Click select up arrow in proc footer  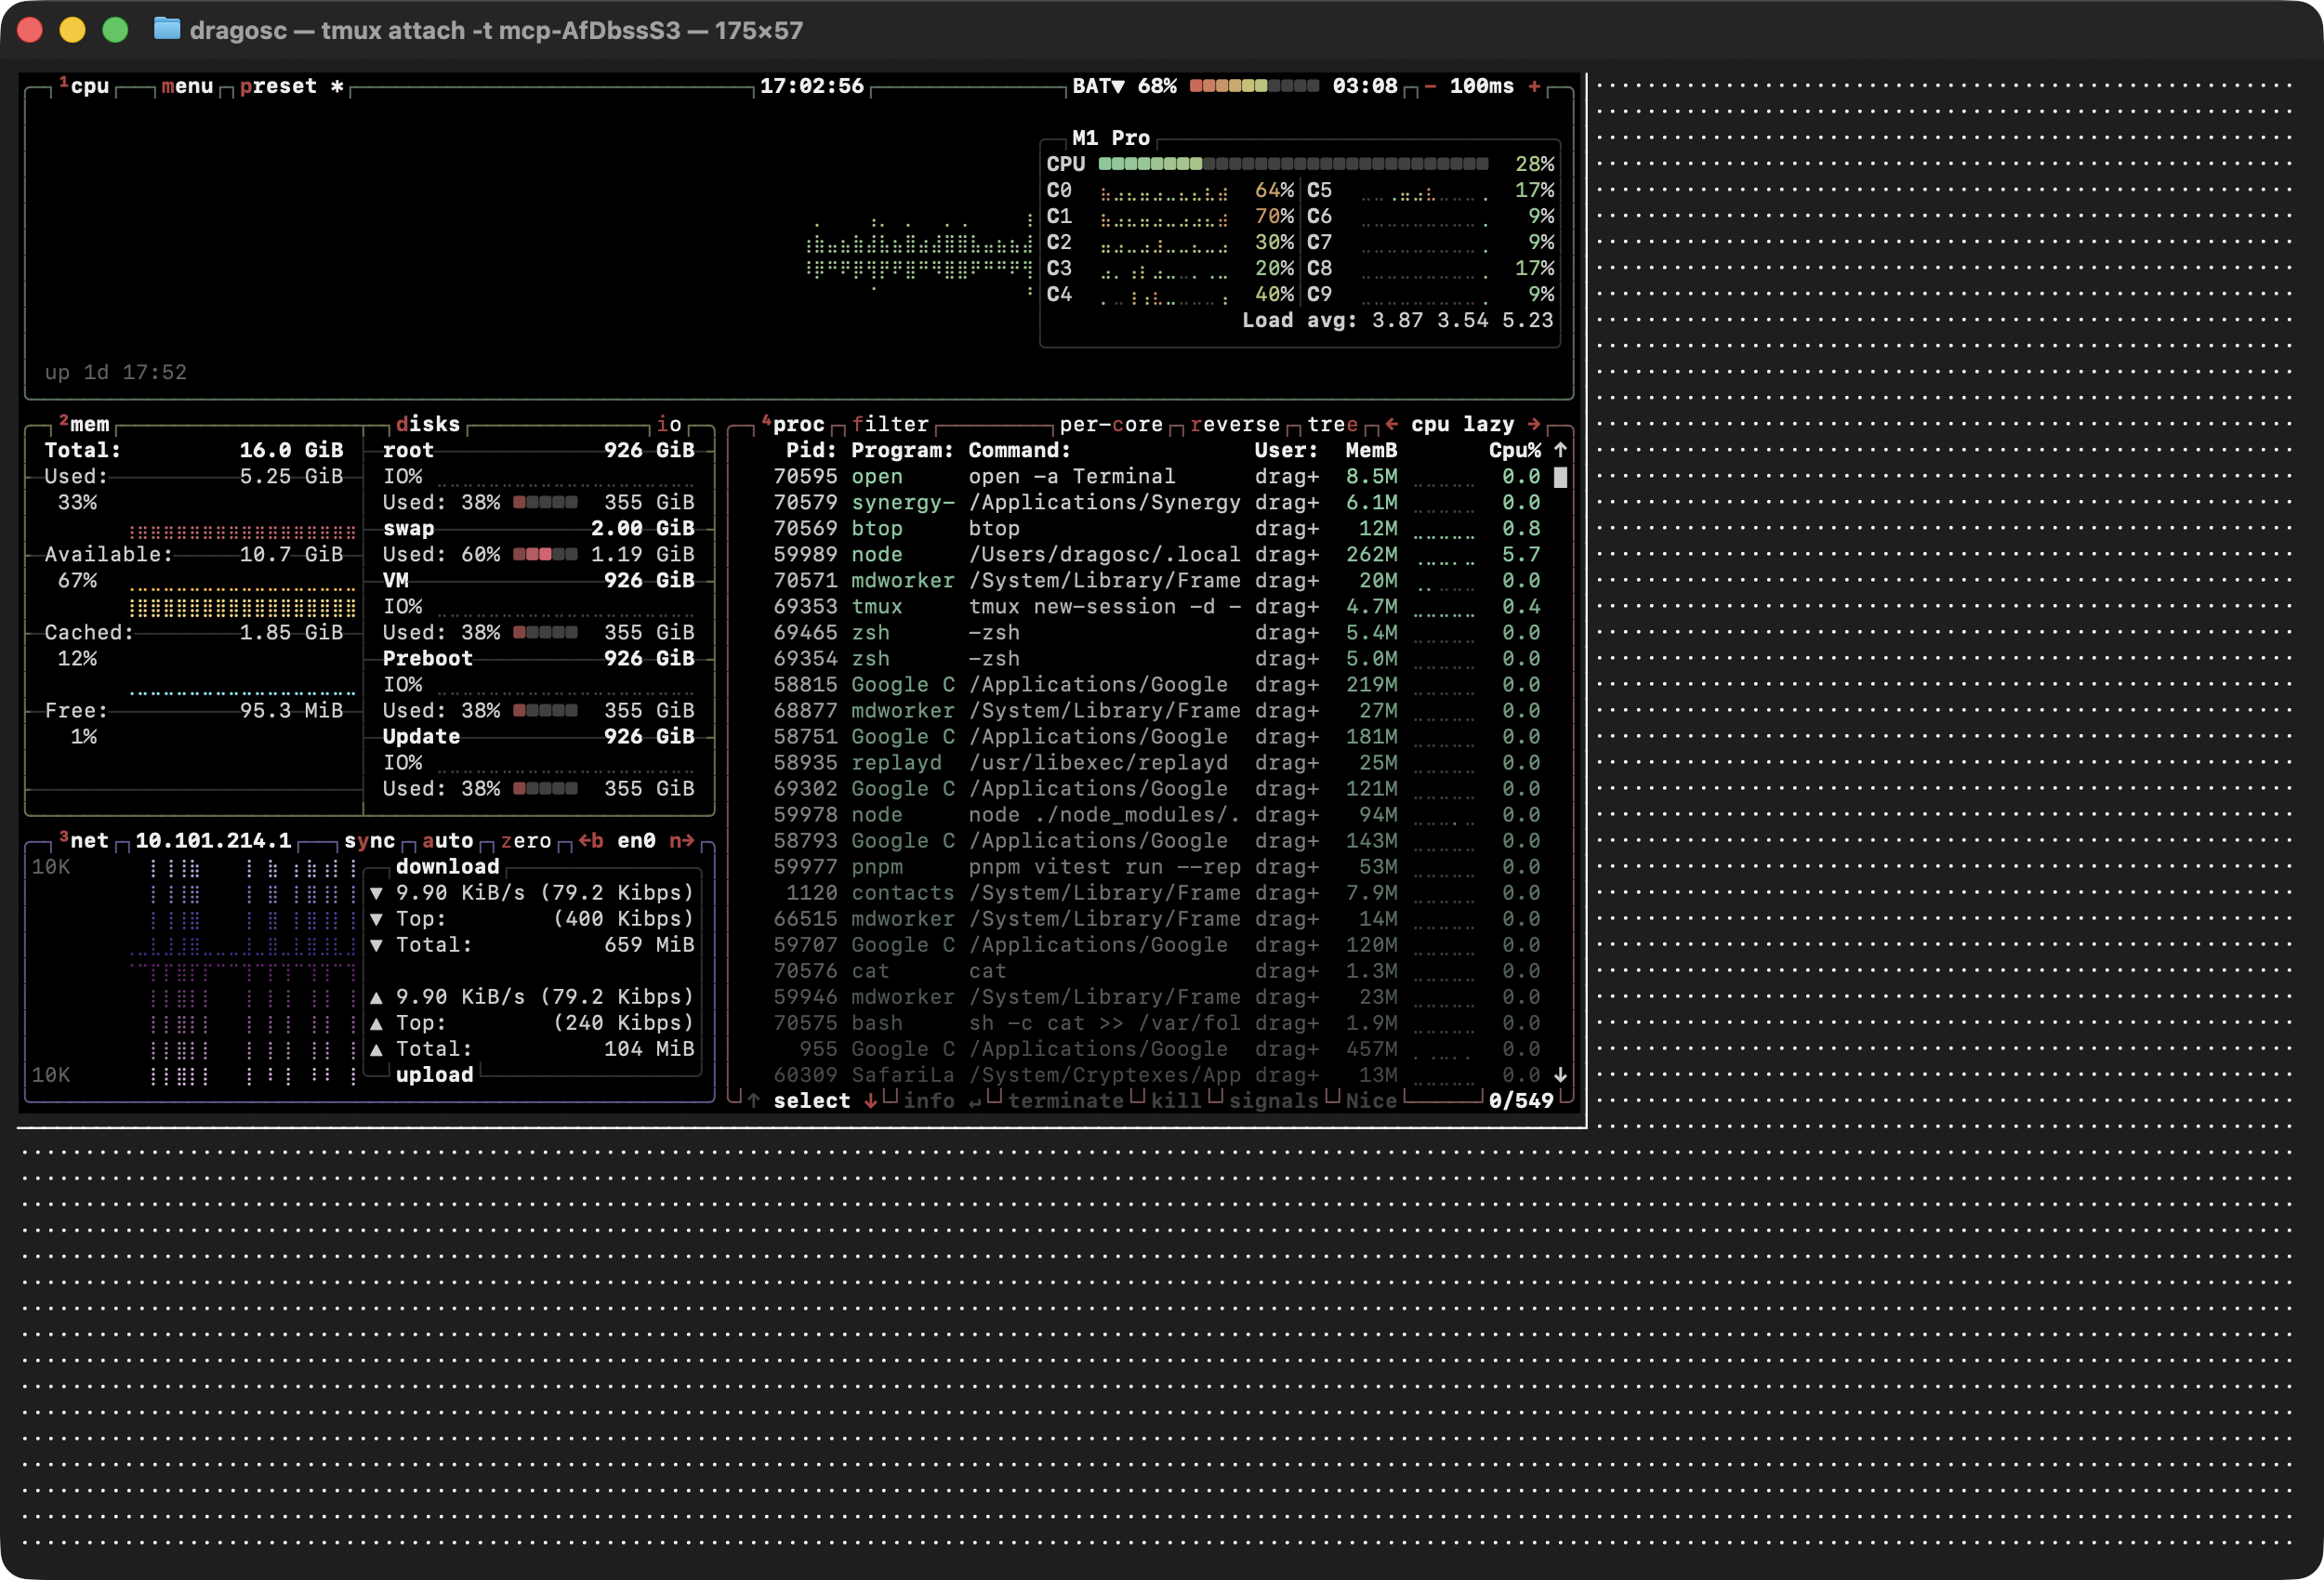[x=754, y=1101]
